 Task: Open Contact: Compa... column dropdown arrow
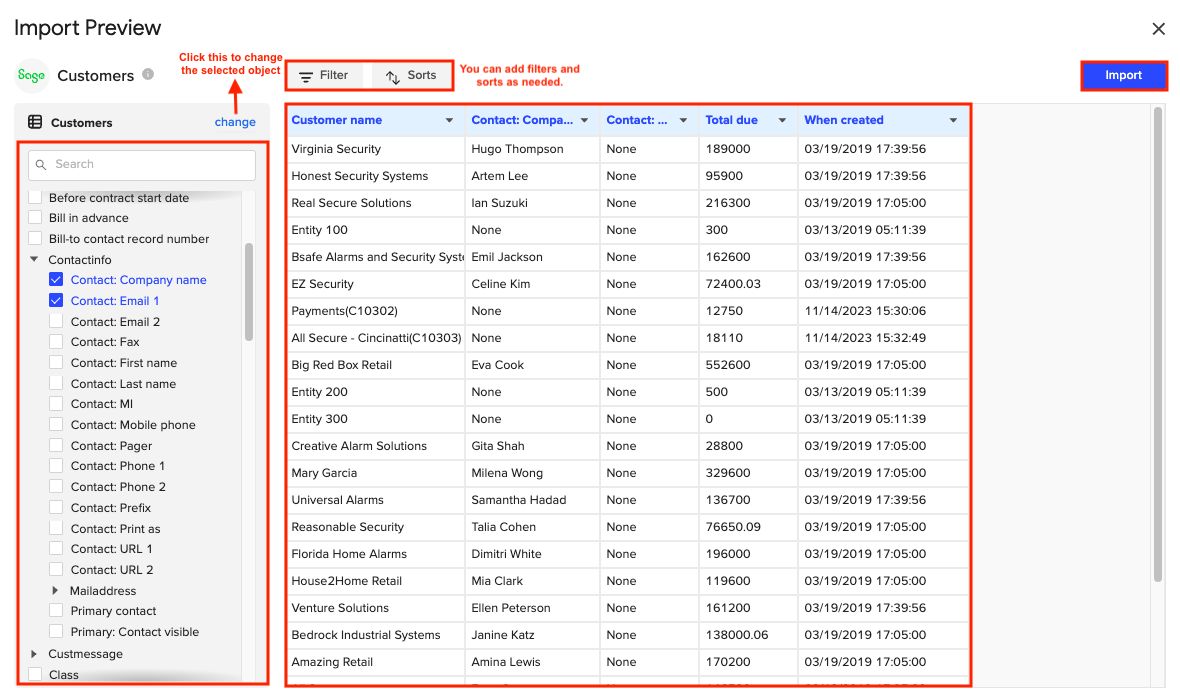click(584, 120)
